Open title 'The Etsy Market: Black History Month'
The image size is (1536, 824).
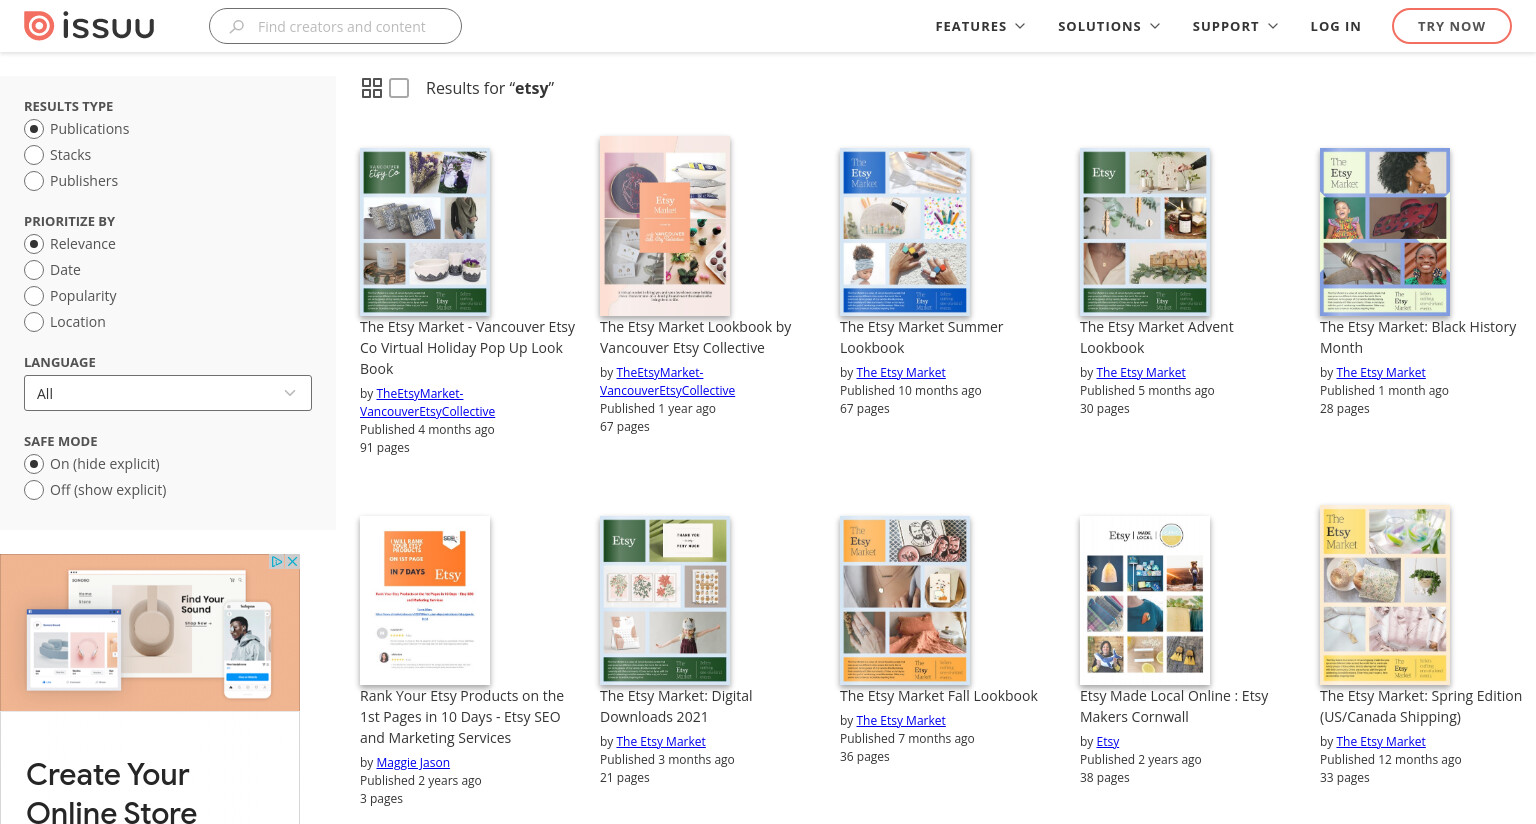[1418, 337]
